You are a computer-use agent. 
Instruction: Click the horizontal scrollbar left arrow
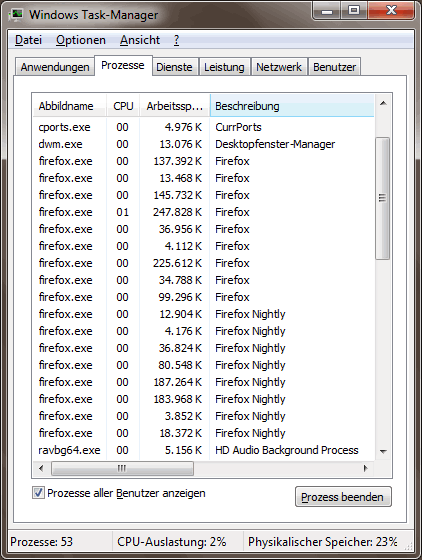[x=41, y=468]
